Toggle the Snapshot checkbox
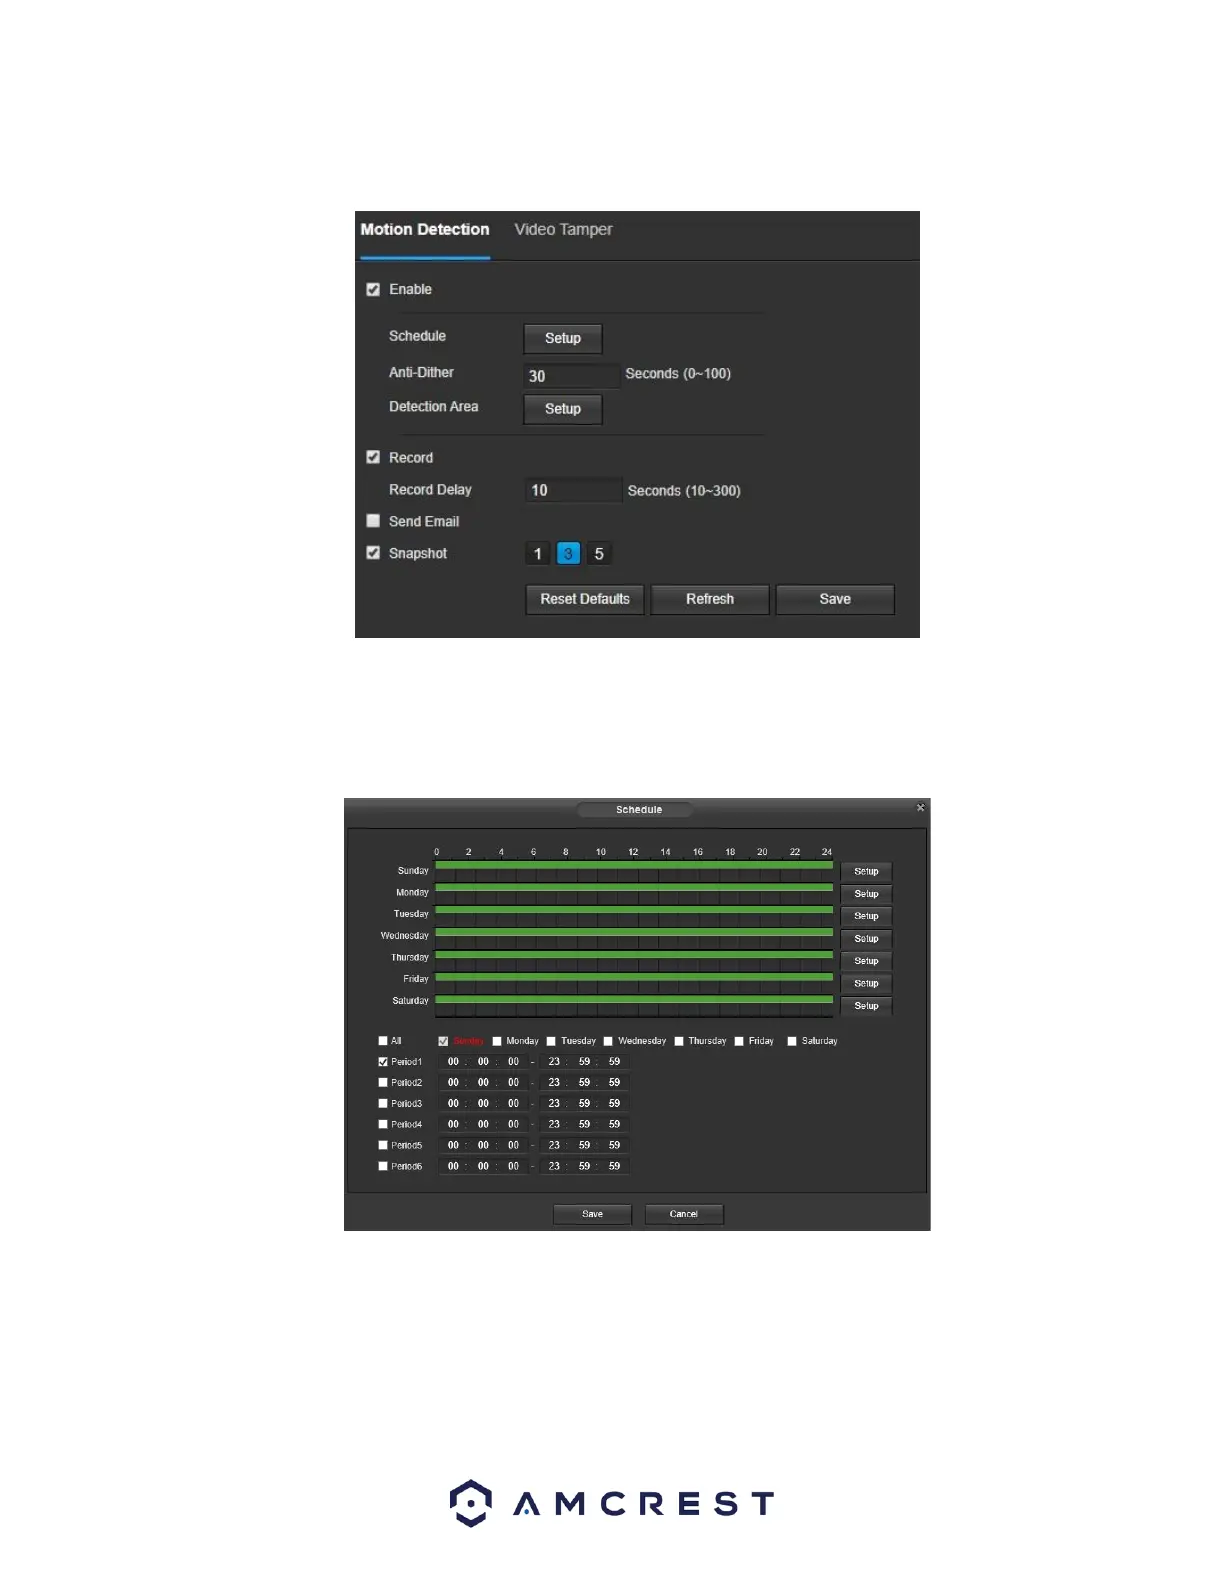1224x1584 pixels. (373, 553)
